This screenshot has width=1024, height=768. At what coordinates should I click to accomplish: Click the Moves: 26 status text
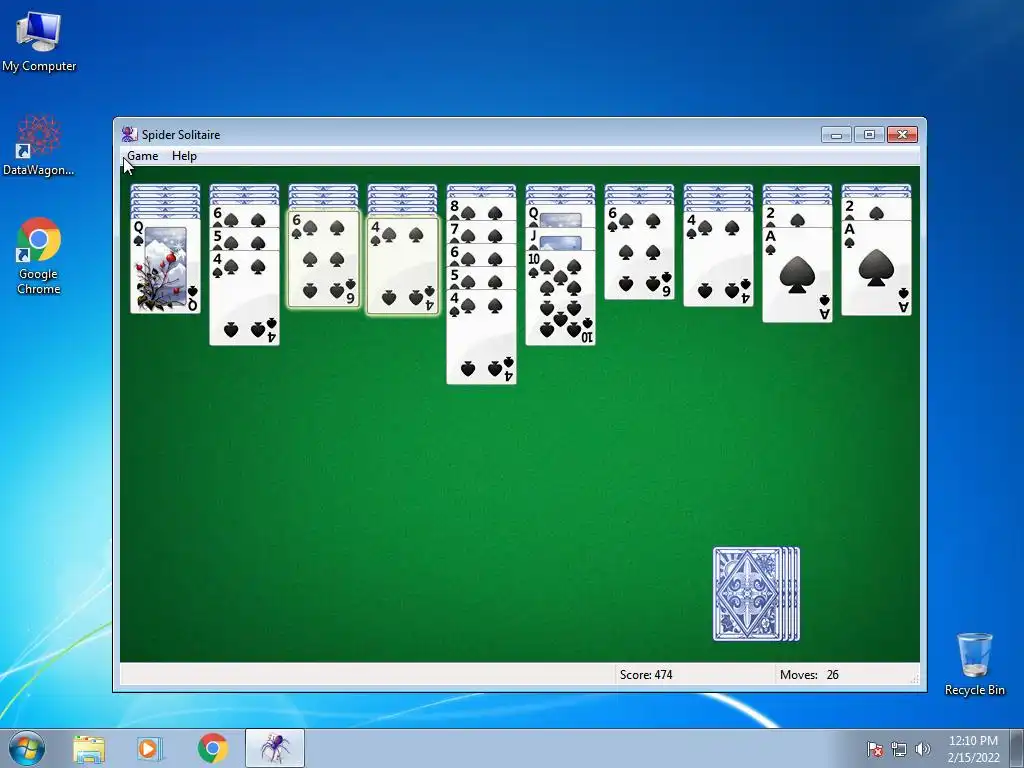[x=809, y=675]
